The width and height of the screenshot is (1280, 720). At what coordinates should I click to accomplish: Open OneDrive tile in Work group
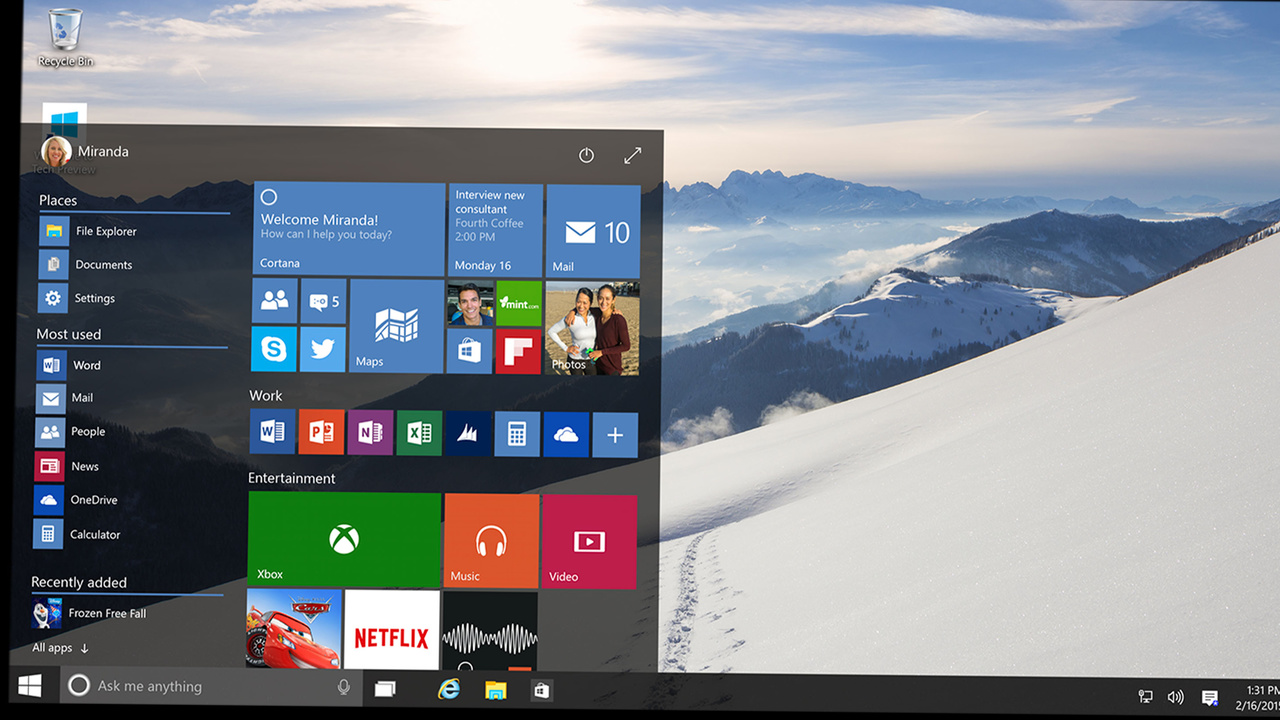(x=566, y=434)
